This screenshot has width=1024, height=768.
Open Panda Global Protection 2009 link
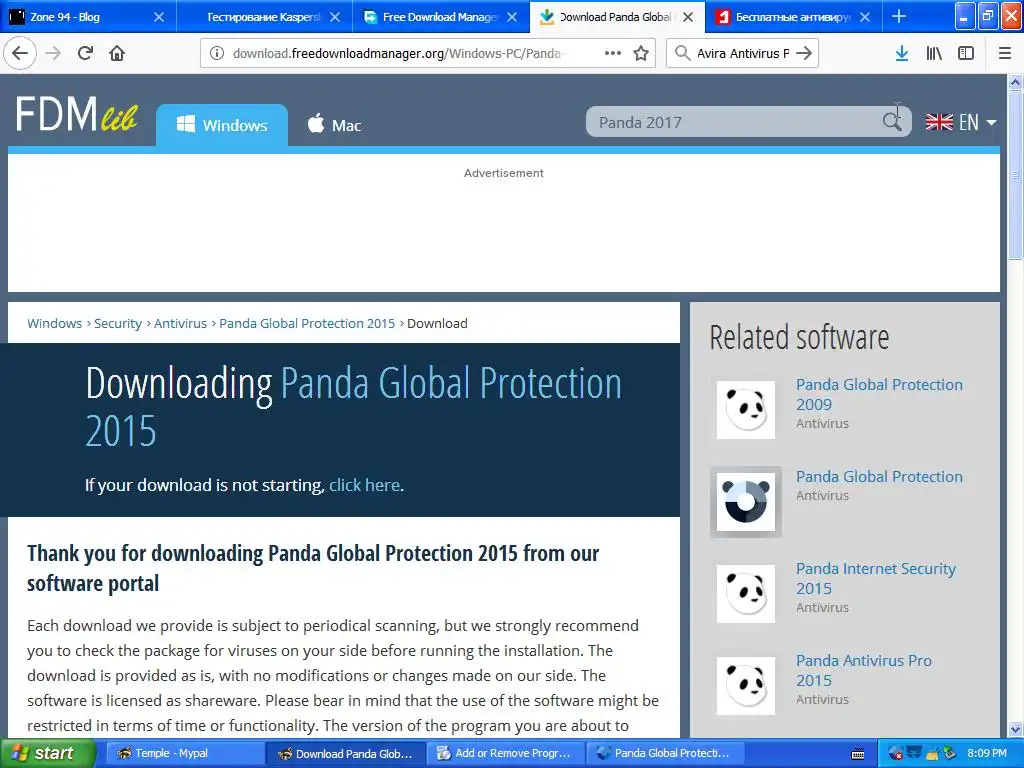[879, 394]
